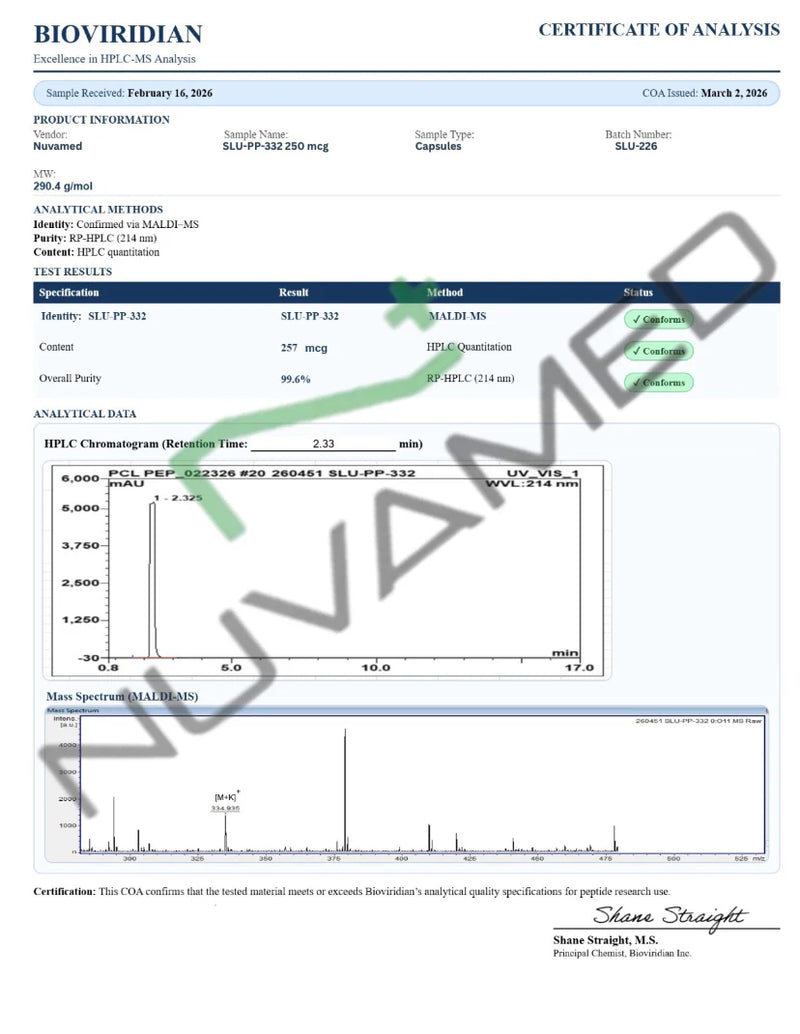Click the Test Results heading

73,271
